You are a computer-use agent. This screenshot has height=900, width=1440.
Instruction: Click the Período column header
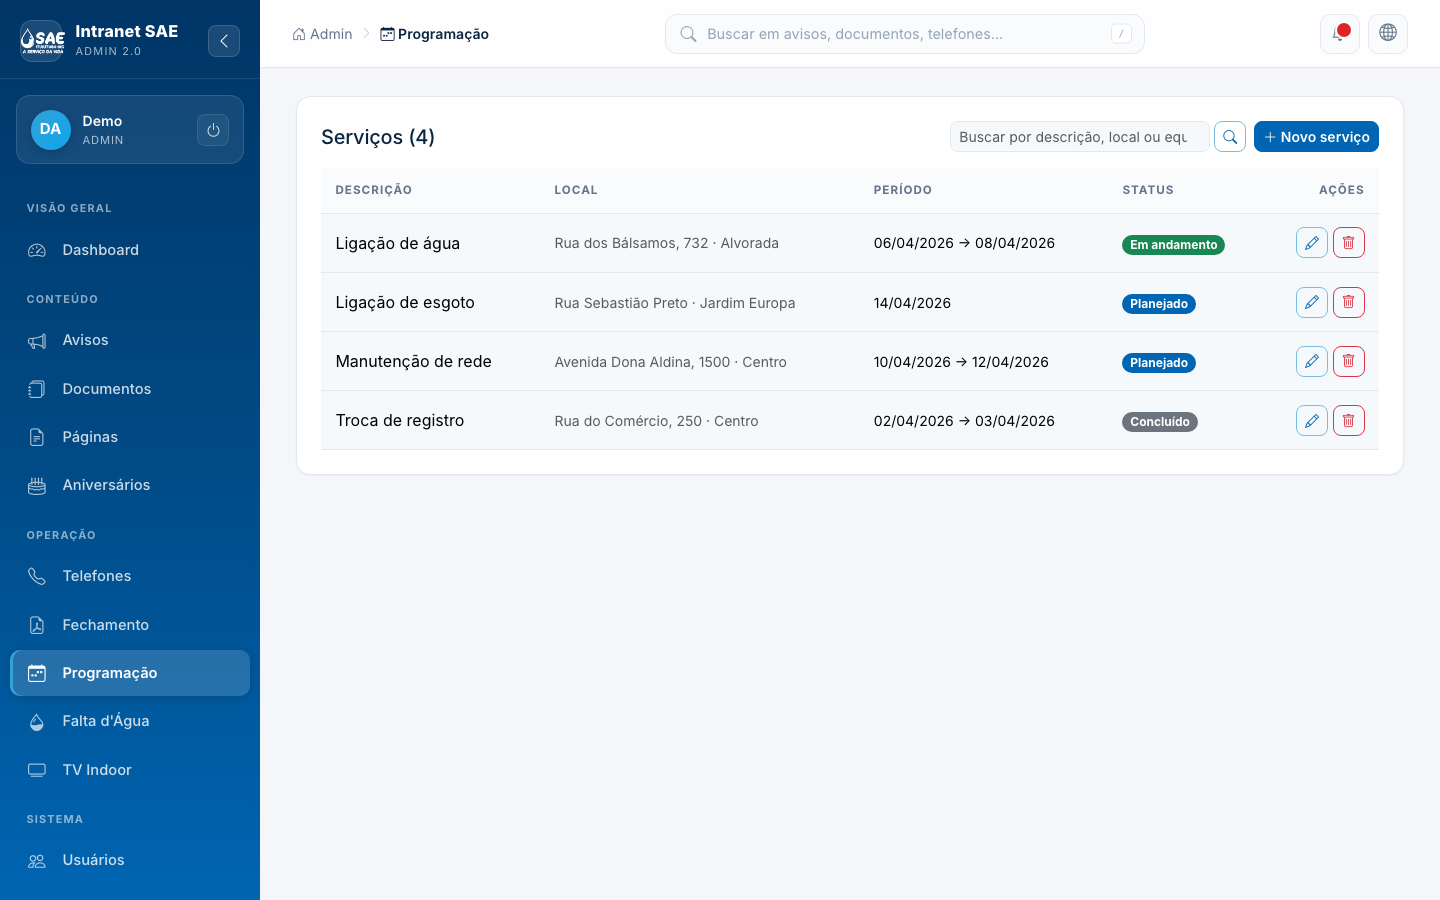pyautogui.click(x=903, y=190)
